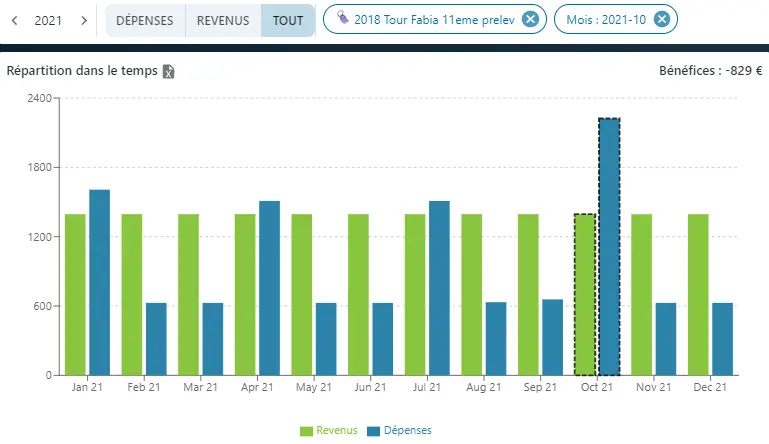Screen dimensions: 769x444
Task: Select the TOUT filter tab
Action: pyautogui.click(x=288, y=20)
